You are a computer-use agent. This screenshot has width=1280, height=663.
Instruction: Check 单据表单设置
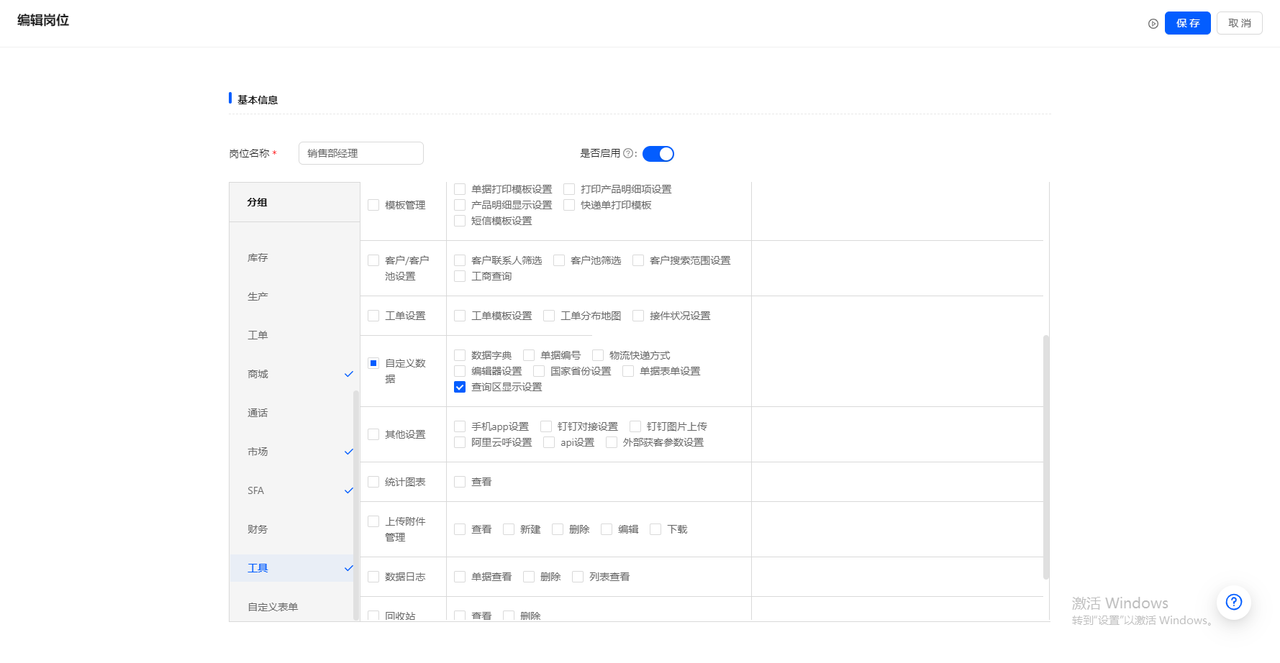pos(628,371)
